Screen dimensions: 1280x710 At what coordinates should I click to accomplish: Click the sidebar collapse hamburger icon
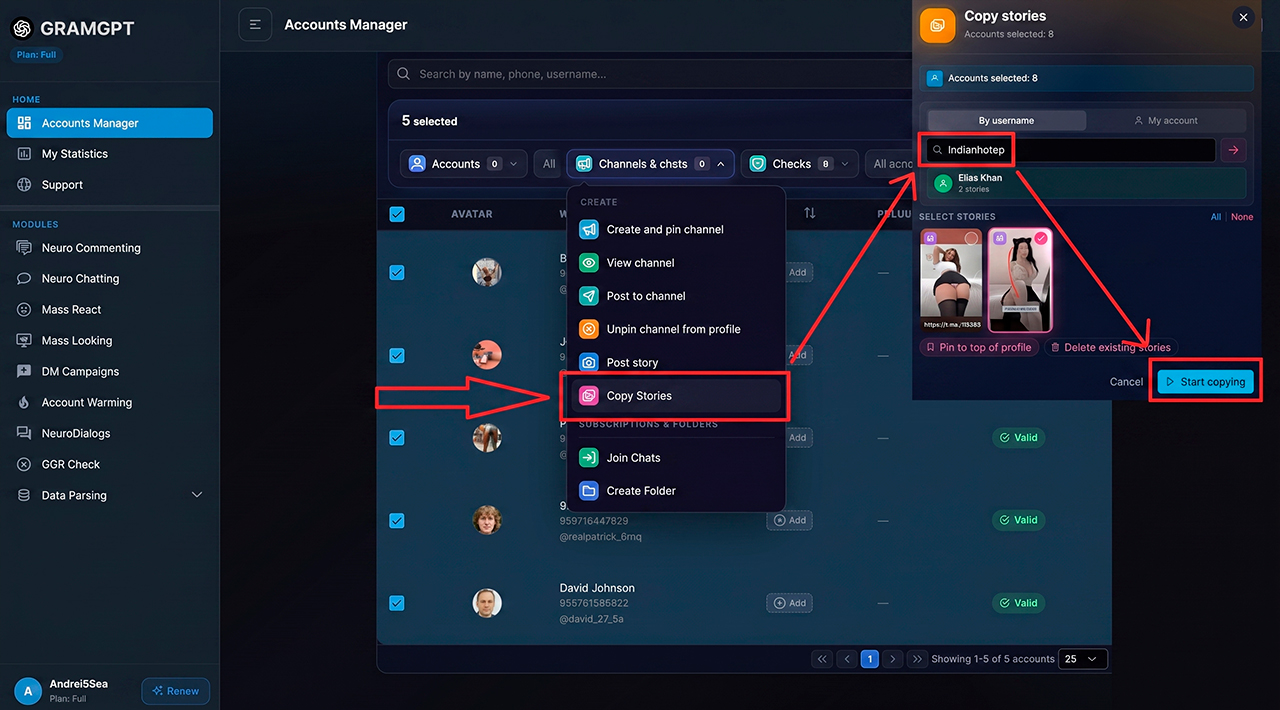255,25
